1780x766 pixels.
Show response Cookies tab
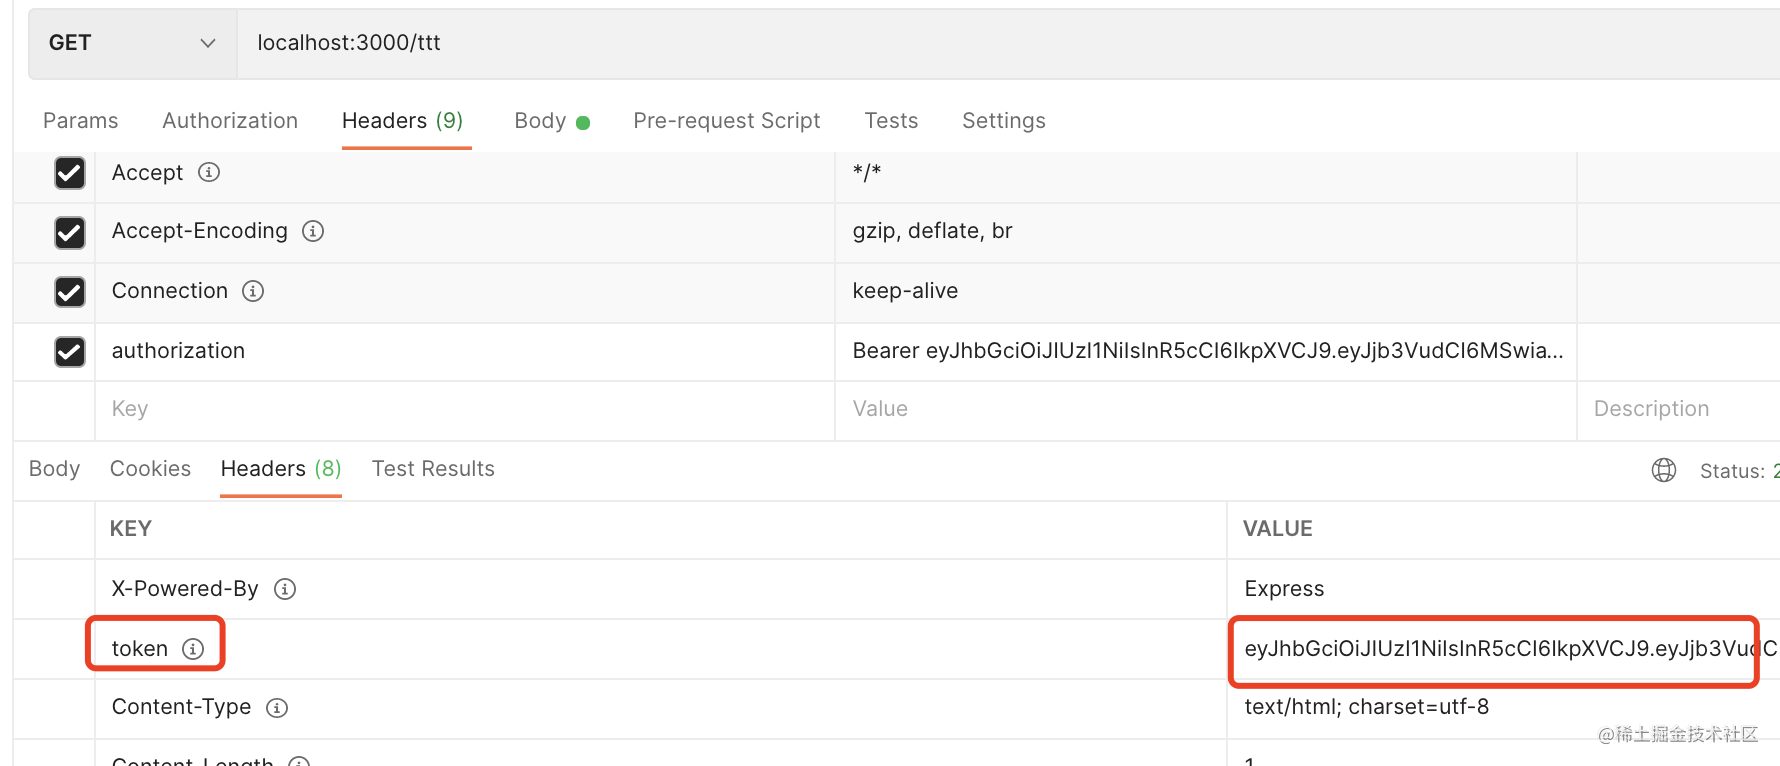[x=150, y=469]
